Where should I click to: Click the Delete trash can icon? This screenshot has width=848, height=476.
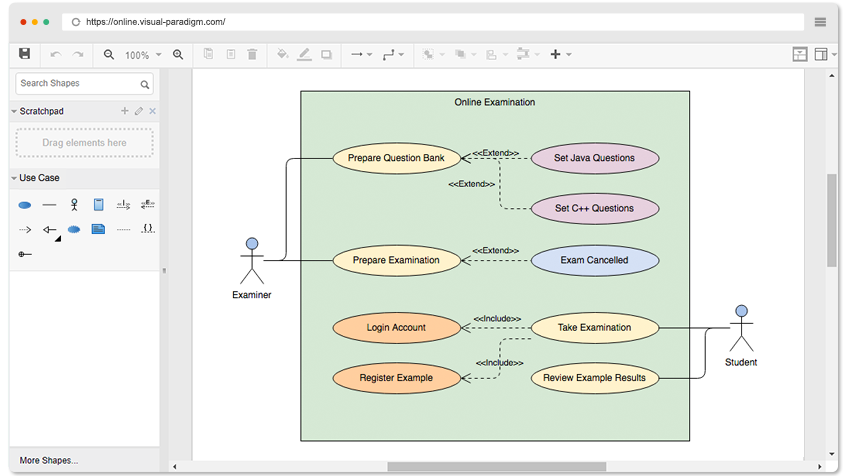pos(252,54)
